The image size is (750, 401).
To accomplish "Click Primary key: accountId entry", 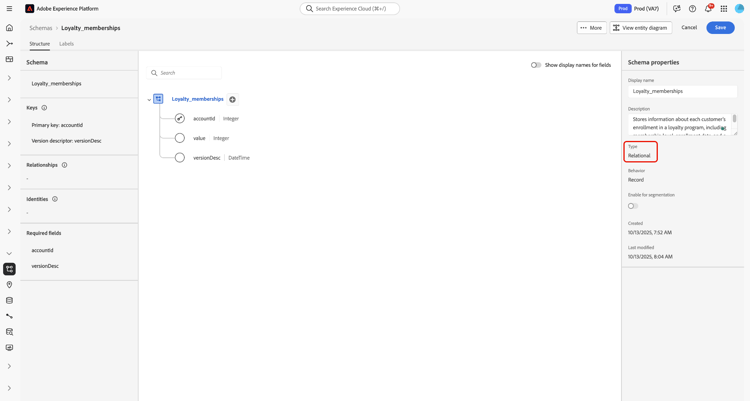I will (x=57, y=125).
